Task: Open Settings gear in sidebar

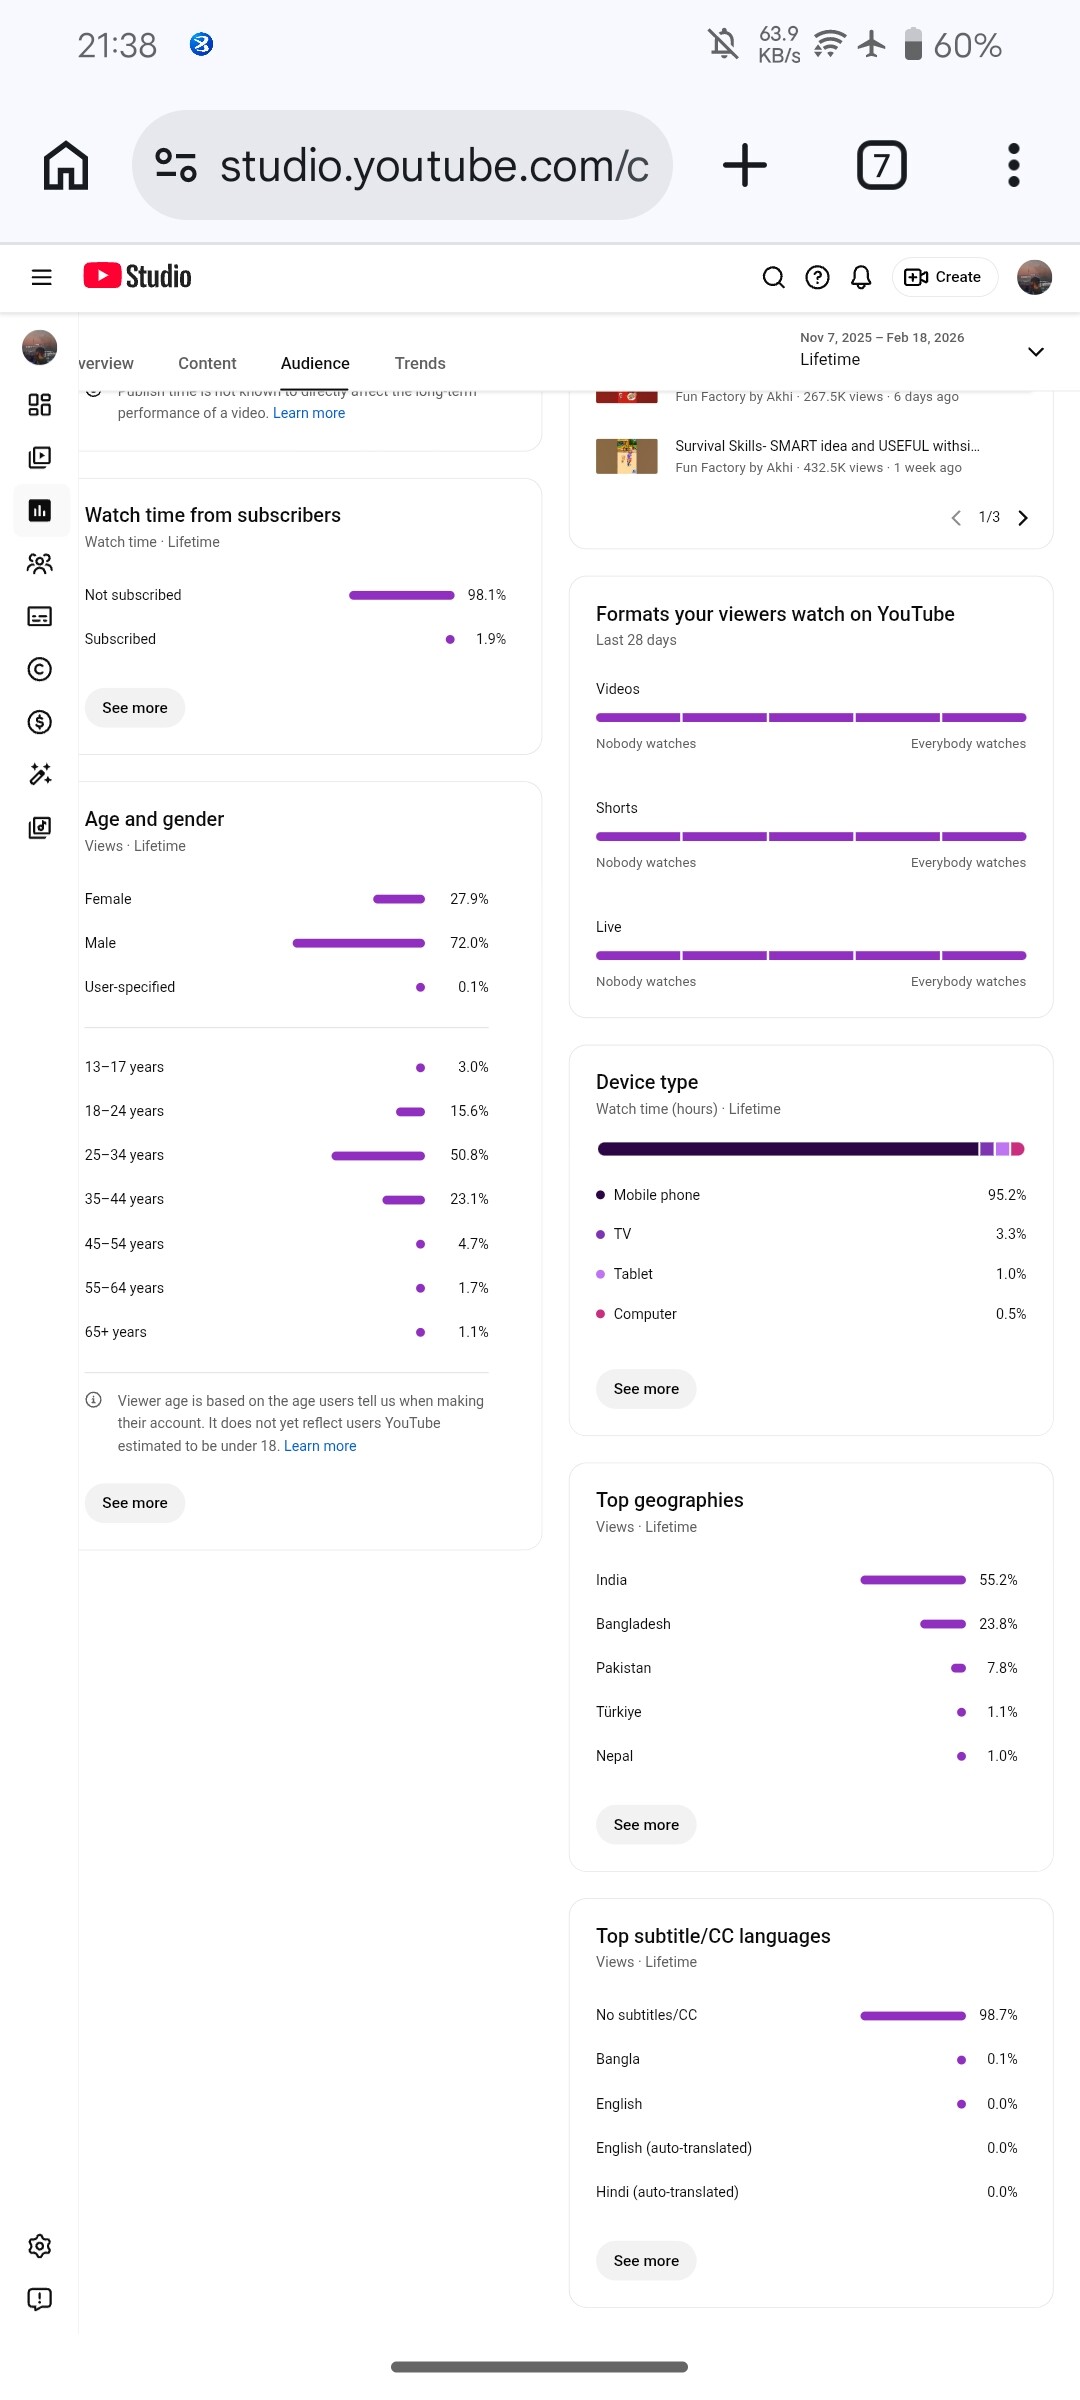Action: pyautogui.click(x=40, y=2247)
